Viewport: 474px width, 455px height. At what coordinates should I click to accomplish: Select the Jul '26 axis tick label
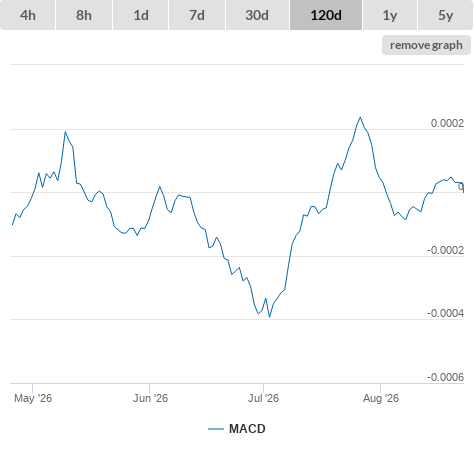(263, 398)
